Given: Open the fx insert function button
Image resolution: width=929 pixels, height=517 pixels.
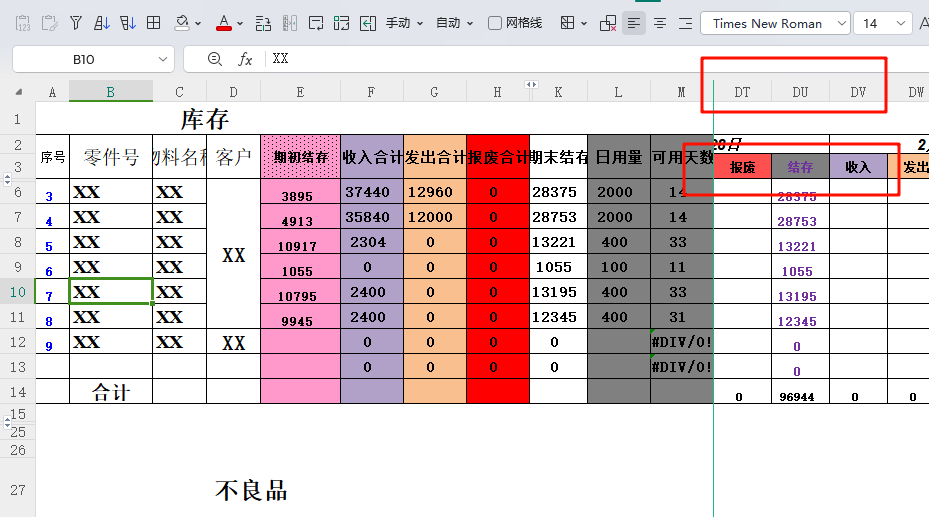Looking at the screenshot, I should [245, 59].
